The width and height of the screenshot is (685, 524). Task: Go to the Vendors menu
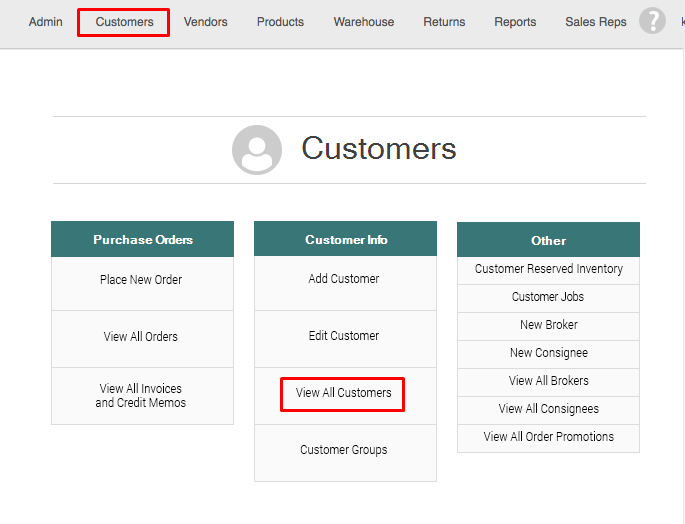205,22
